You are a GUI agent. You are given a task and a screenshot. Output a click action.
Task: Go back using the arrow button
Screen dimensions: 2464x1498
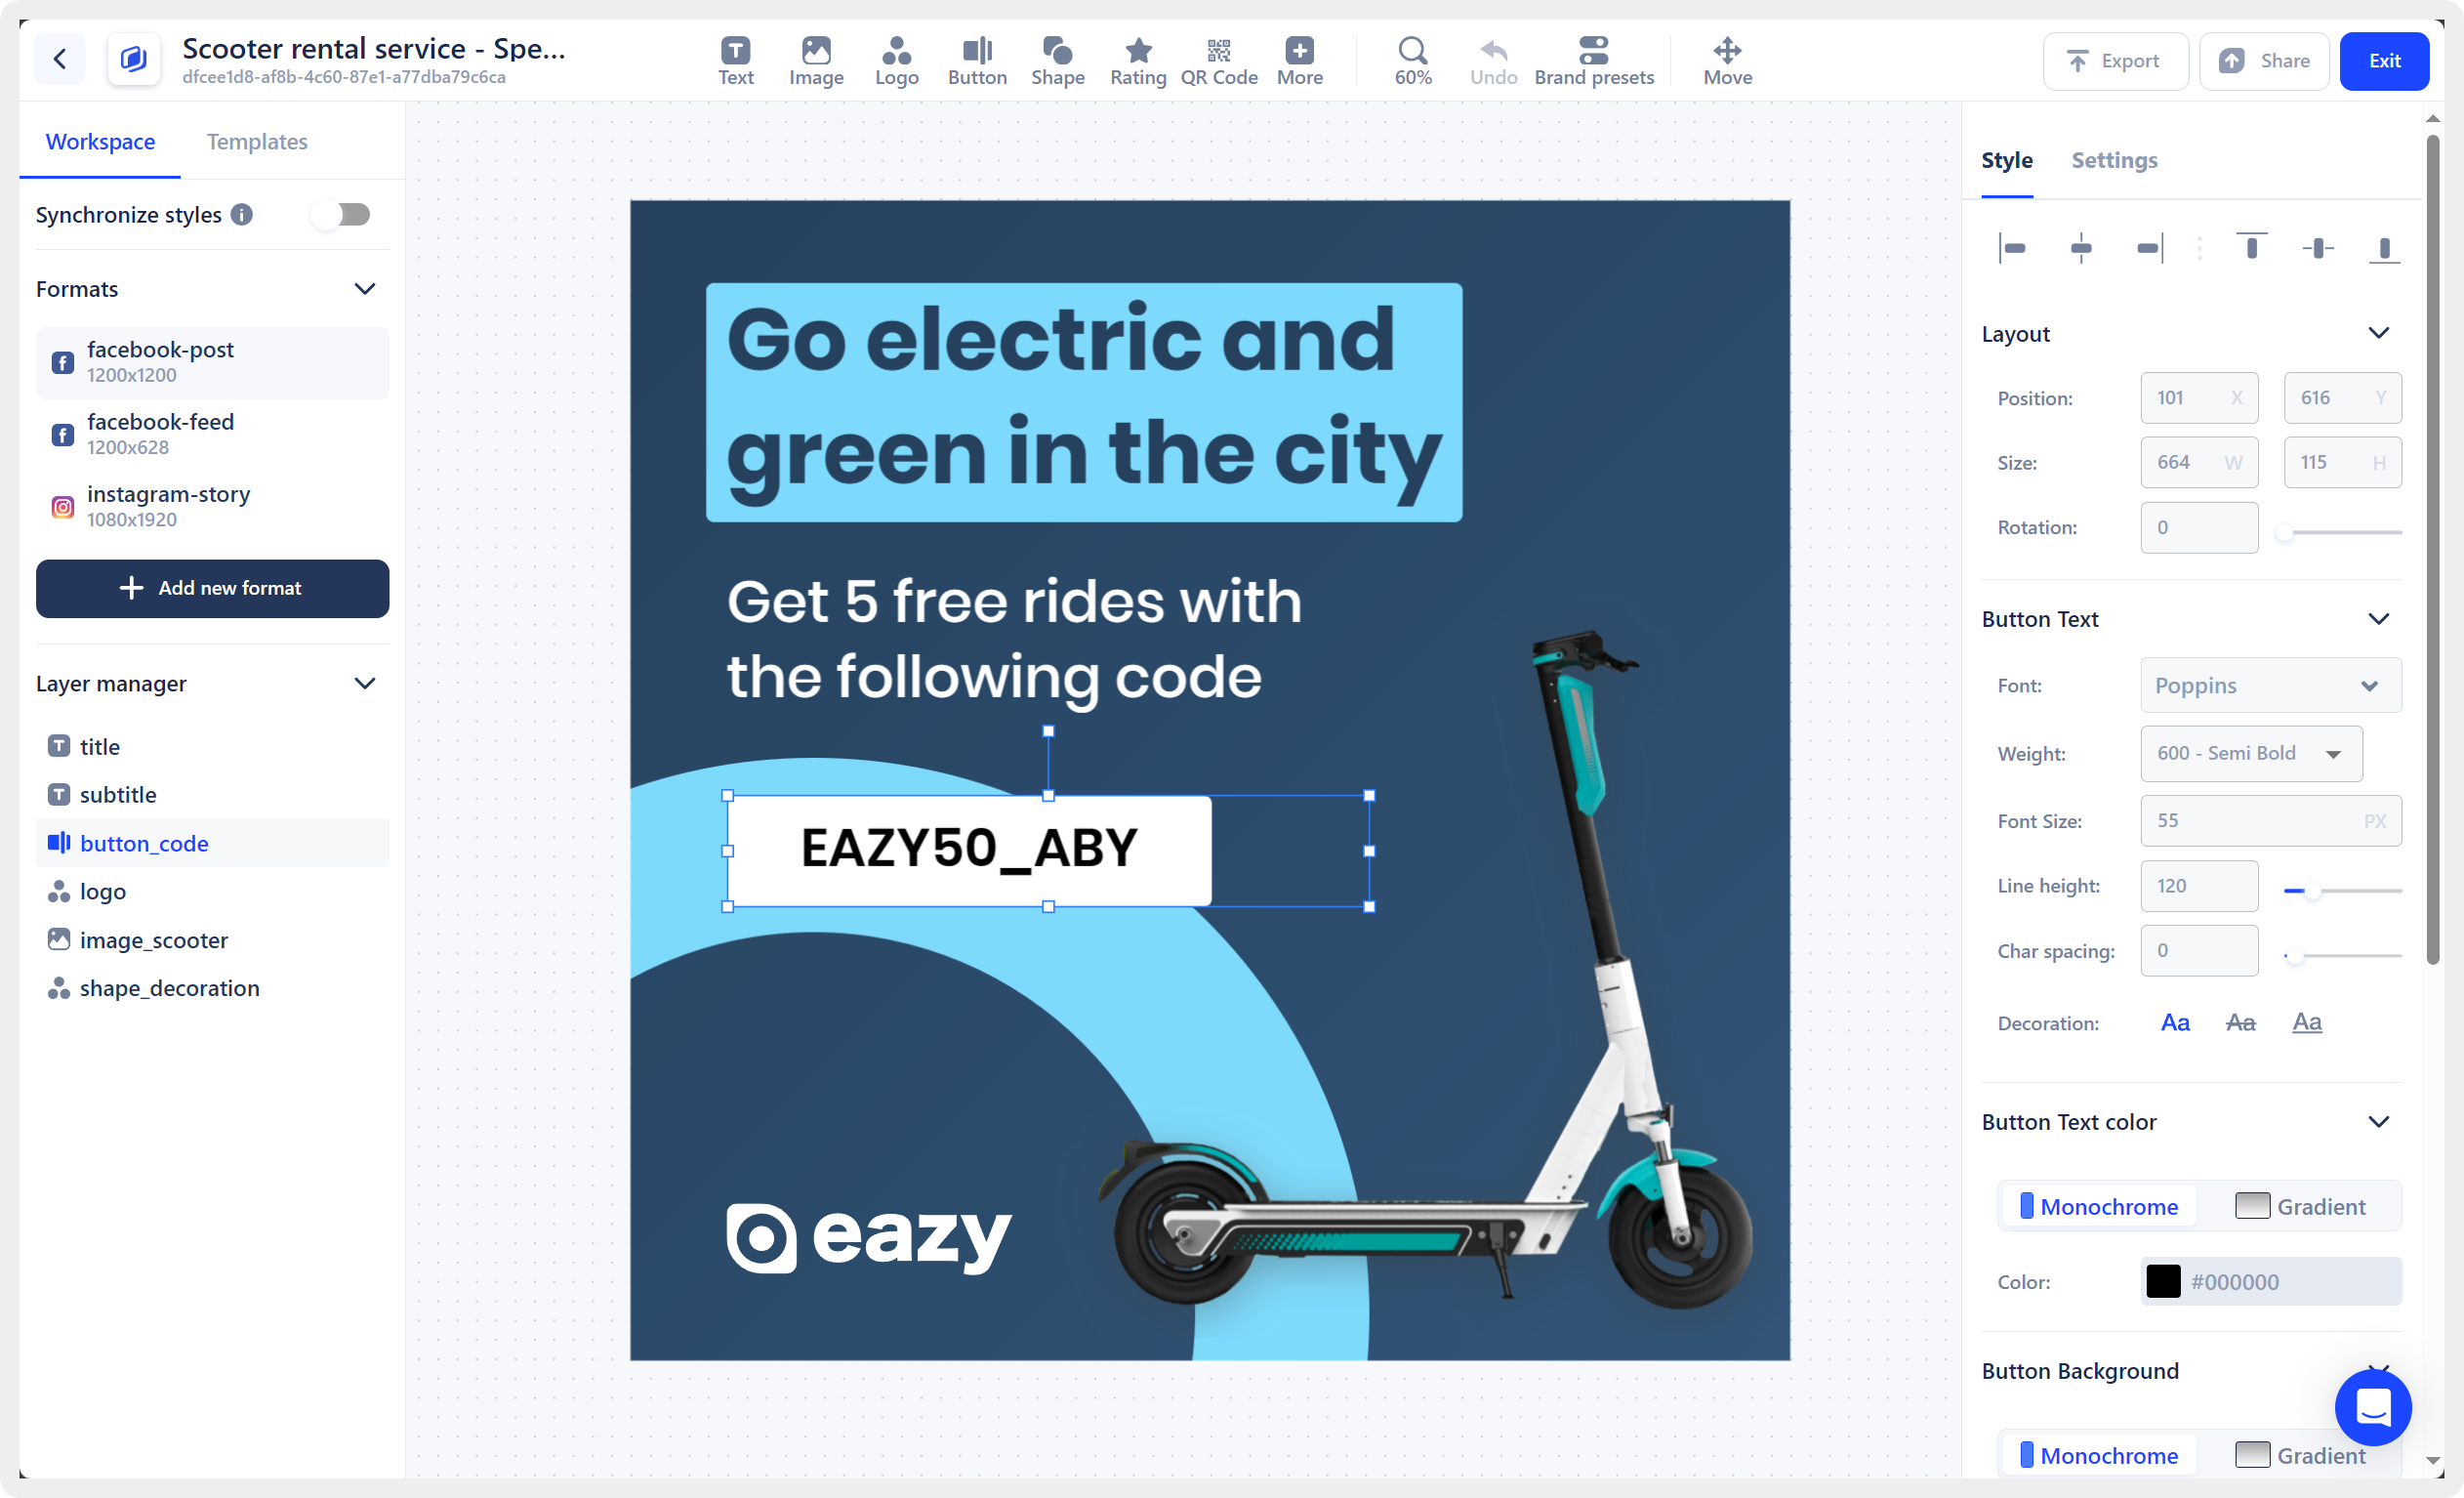tap(60, 59)
